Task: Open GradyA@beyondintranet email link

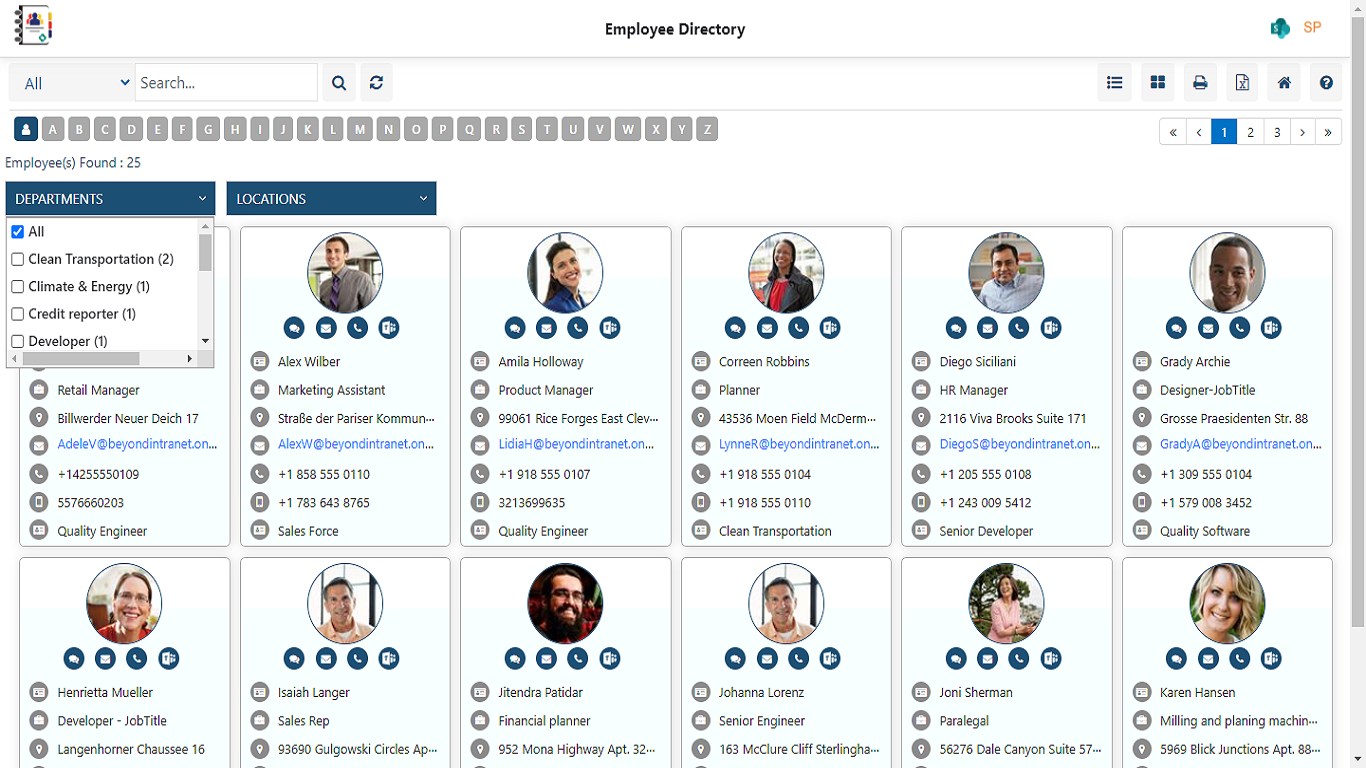Action: pyautogui.click(x=1241, y=444)
